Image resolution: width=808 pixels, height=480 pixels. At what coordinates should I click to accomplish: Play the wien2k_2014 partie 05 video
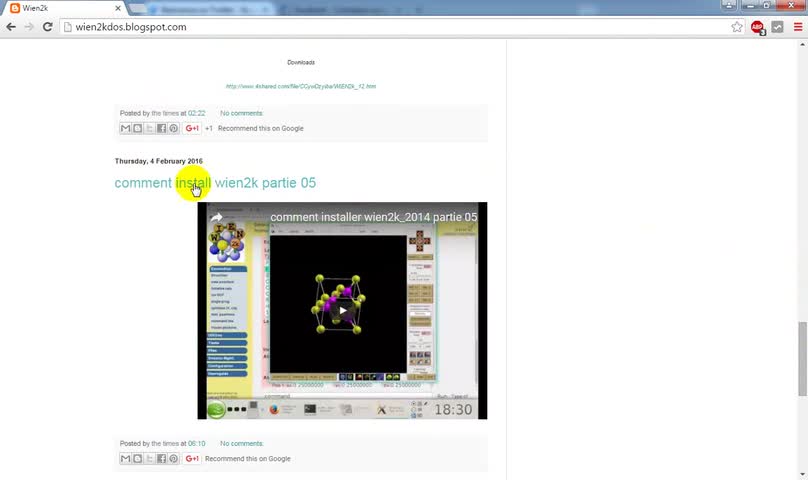(x=342, y=310)
